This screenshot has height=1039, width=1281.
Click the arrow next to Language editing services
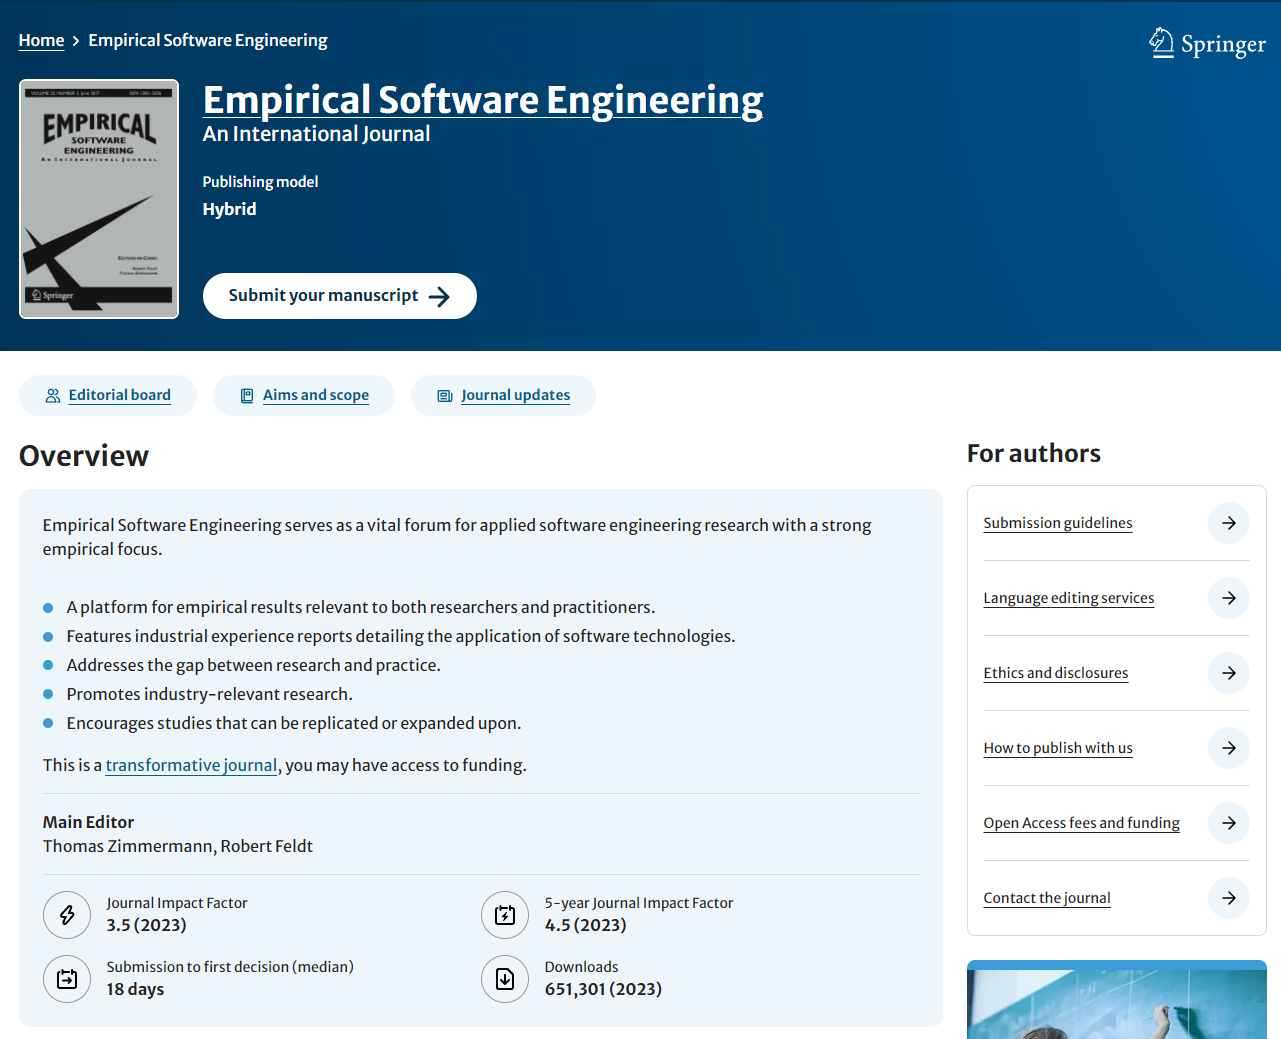tap(1229, 598)
